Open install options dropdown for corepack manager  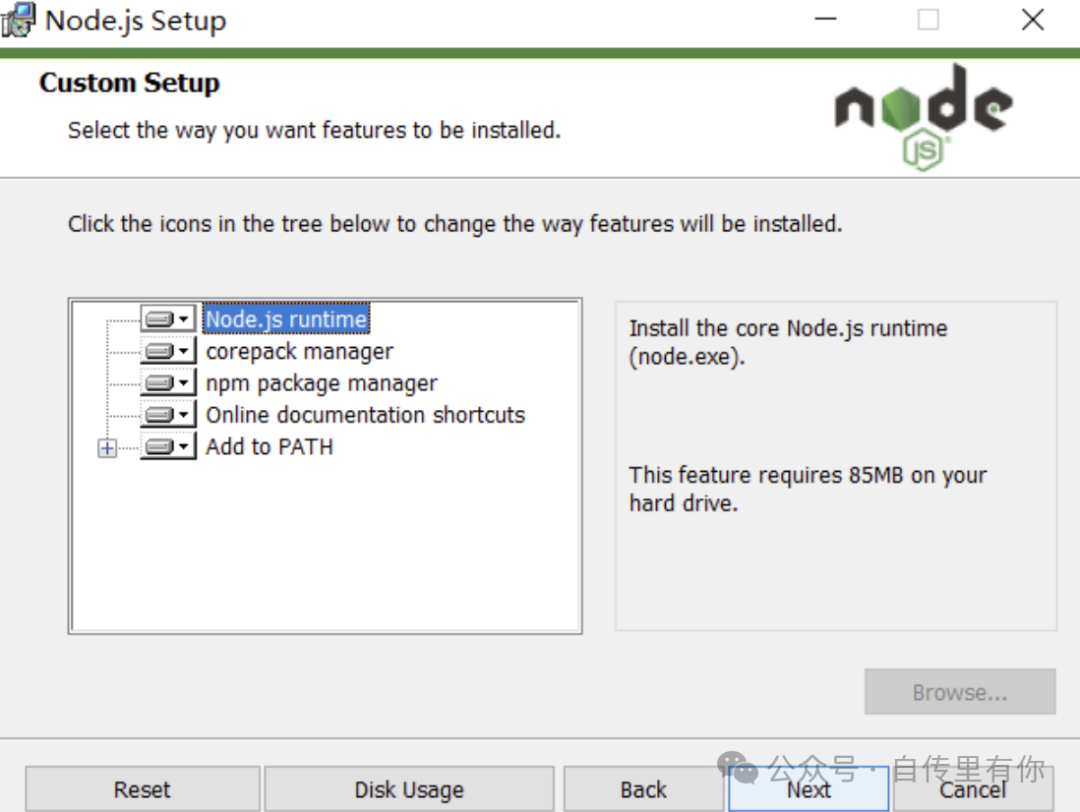coord(168,351)
